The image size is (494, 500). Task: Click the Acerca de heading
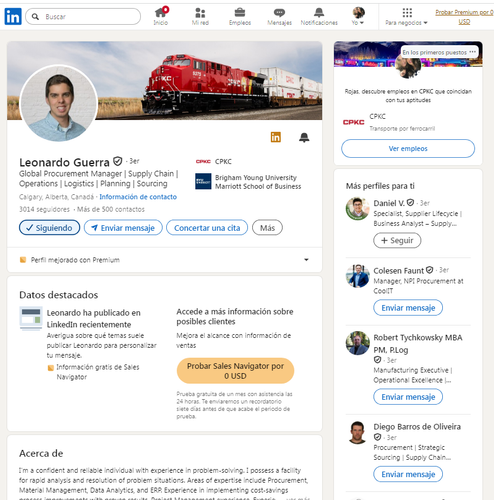[x=41, y=453]
